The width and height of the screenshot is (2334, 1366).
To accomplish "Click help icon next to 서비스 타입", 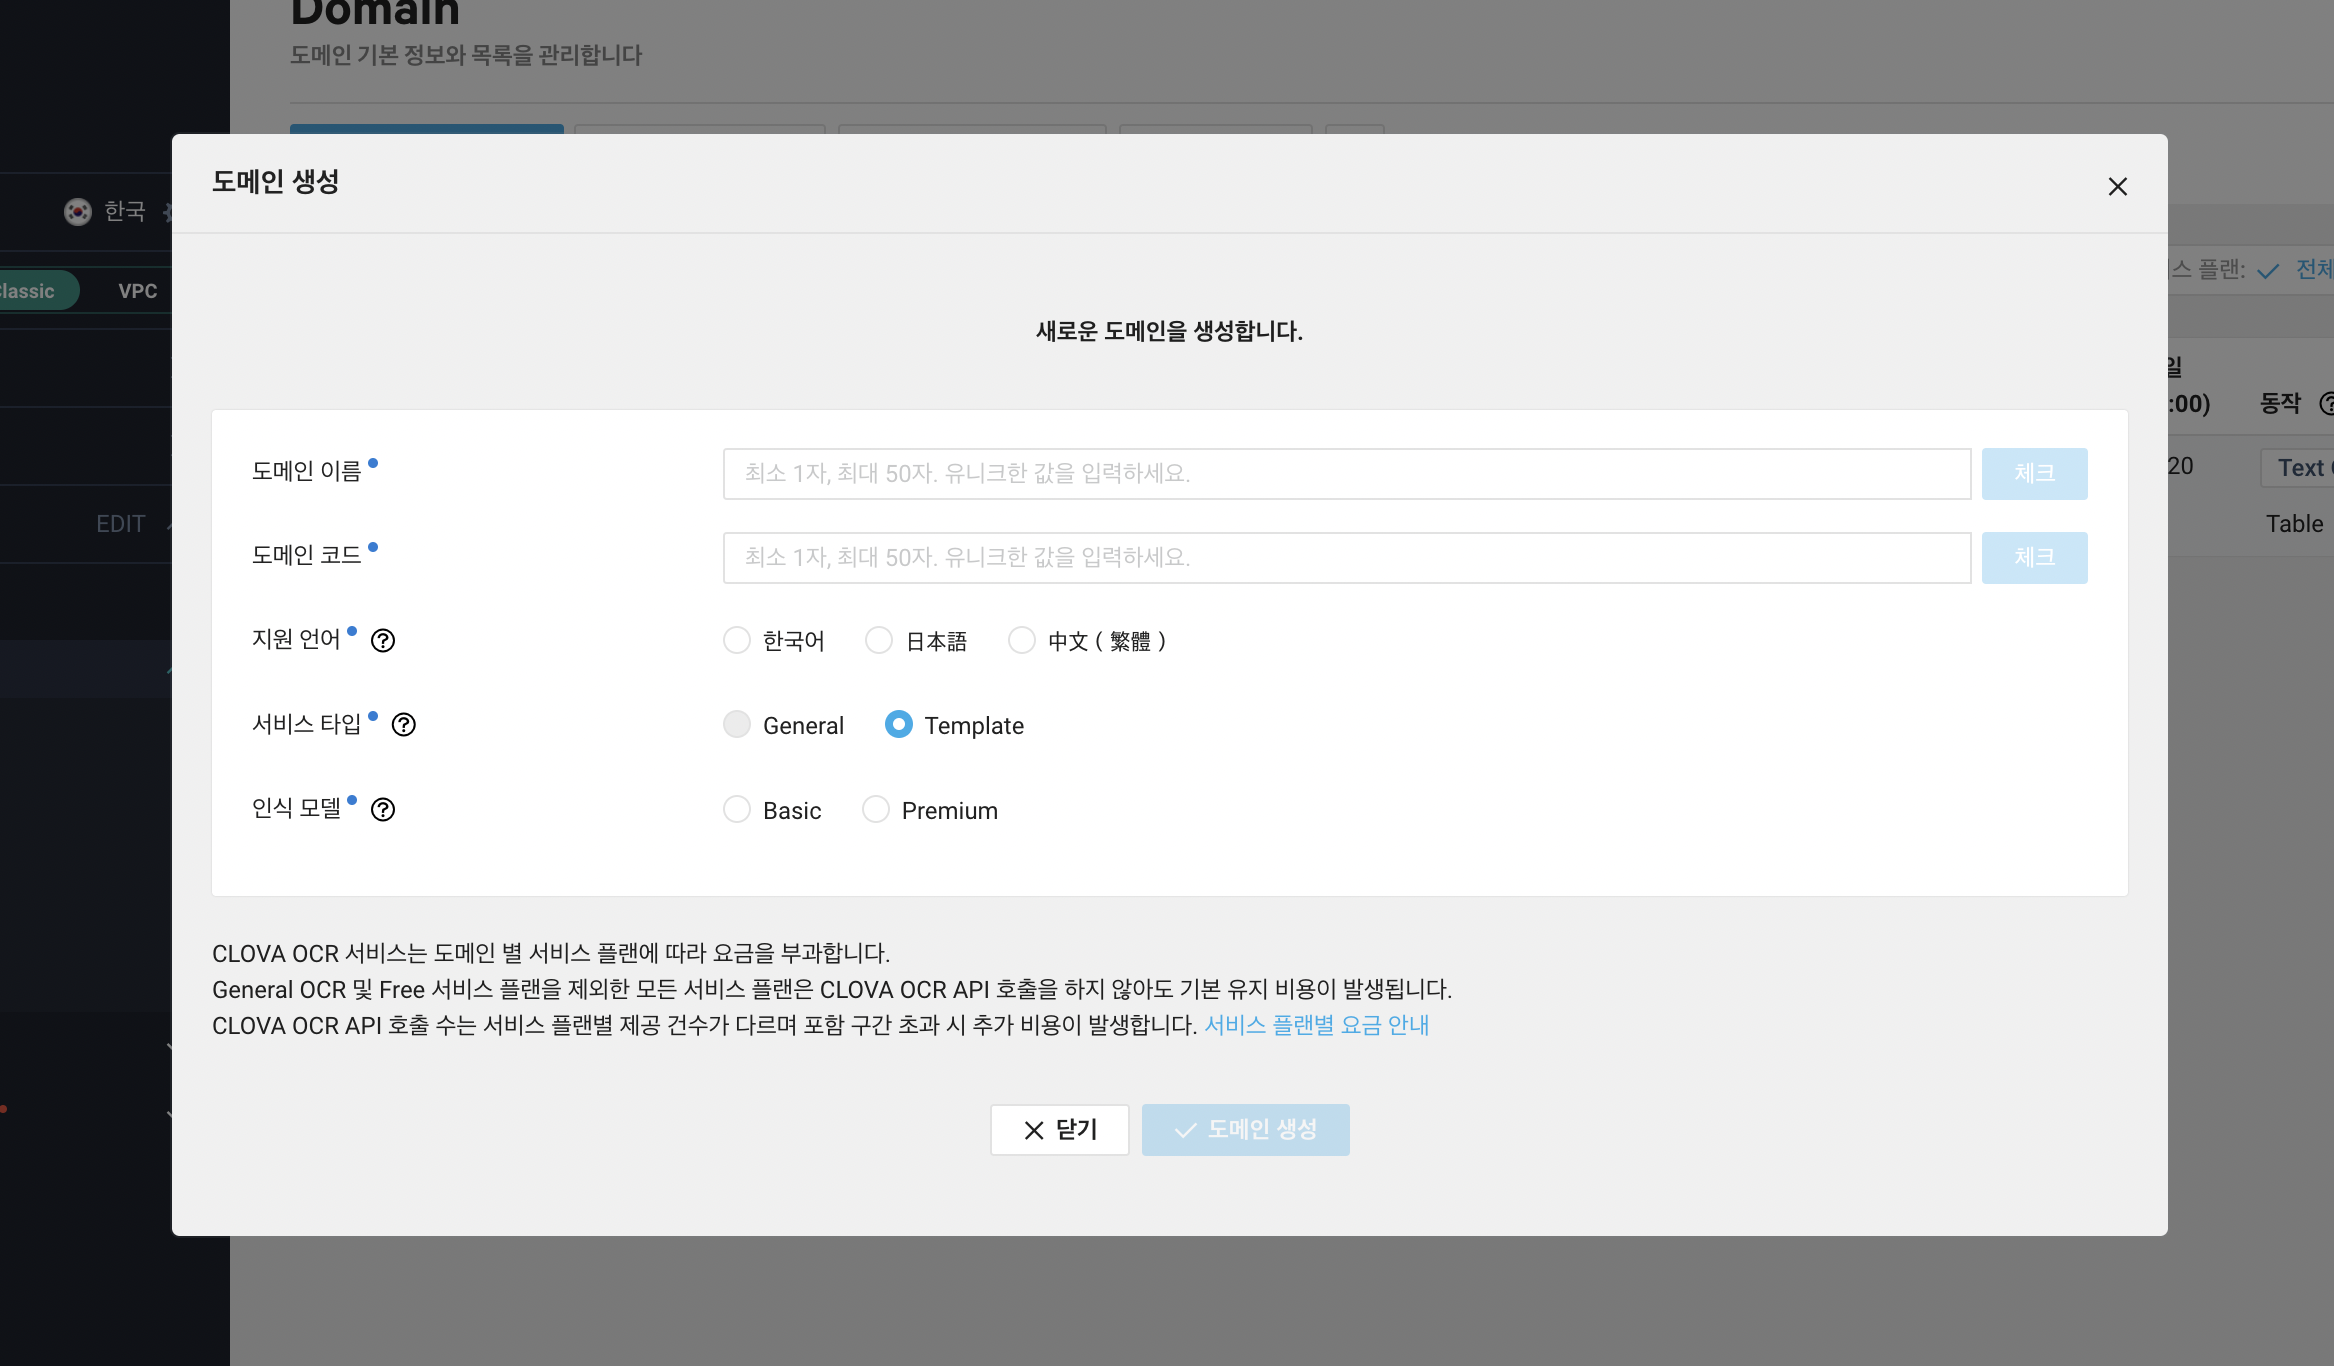I will click(x=404, y=725).
